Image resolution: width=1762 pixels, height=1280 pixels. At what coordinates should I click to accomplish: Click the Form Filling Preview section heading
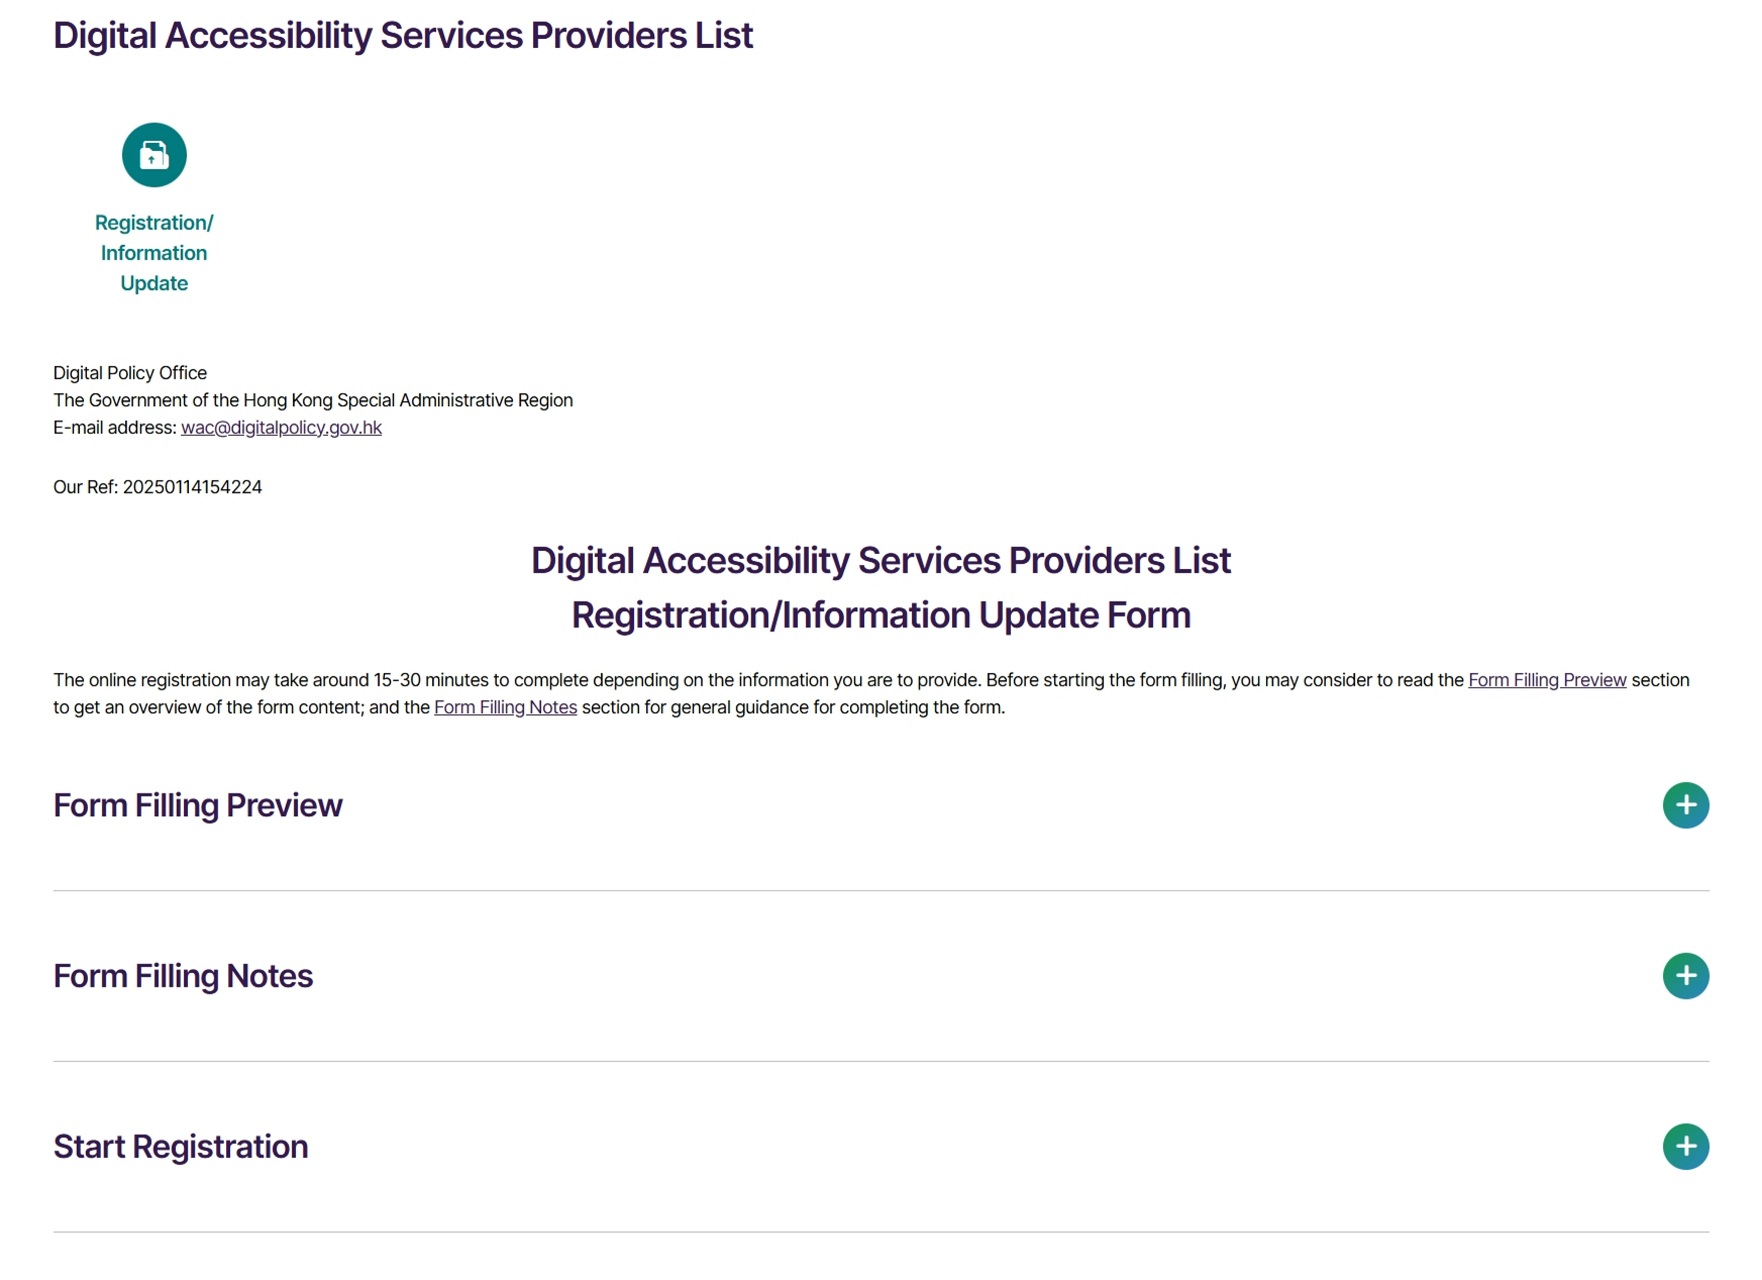coord(198,806)
